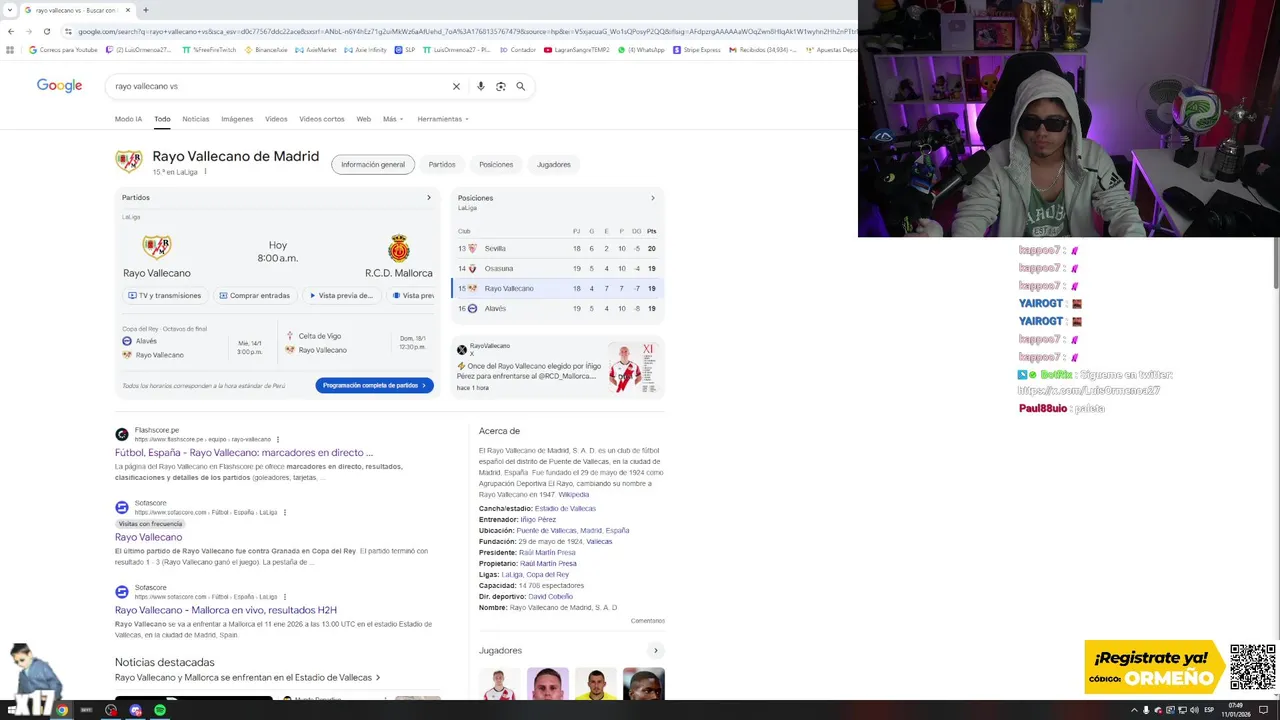Expand the Jugadores section arrow
The image size is (1280, 720).
click(656, 650)
